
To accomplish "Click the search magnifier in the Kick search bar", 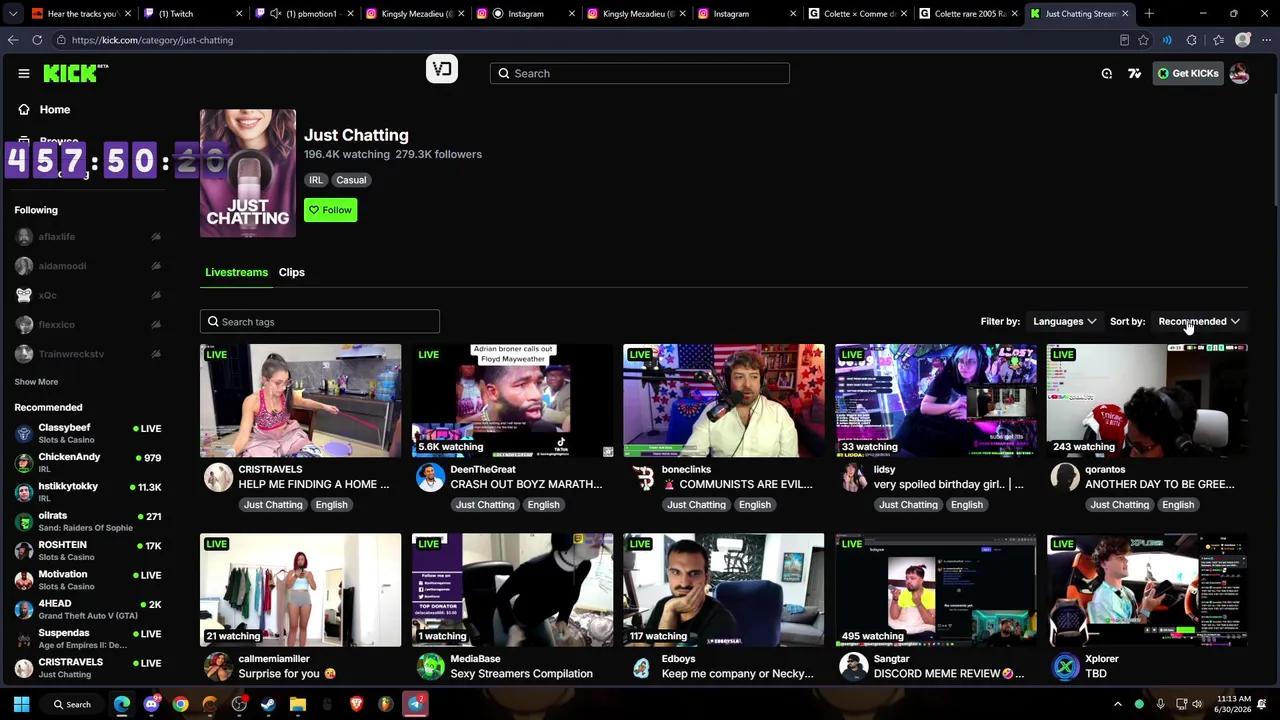I will pos(504,73).
